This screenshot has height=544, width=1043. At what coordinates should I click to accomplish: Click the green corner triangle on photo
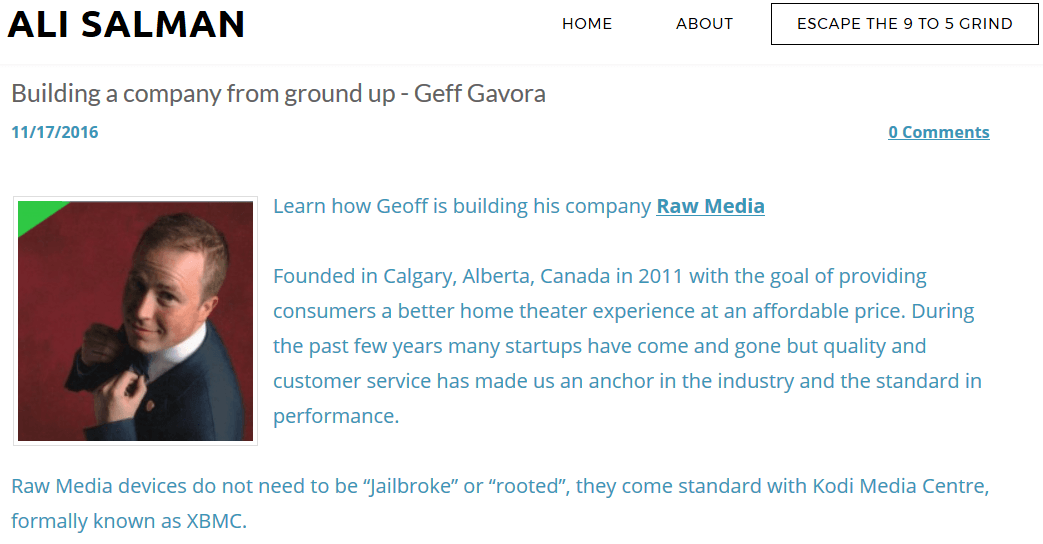point(34,212)
